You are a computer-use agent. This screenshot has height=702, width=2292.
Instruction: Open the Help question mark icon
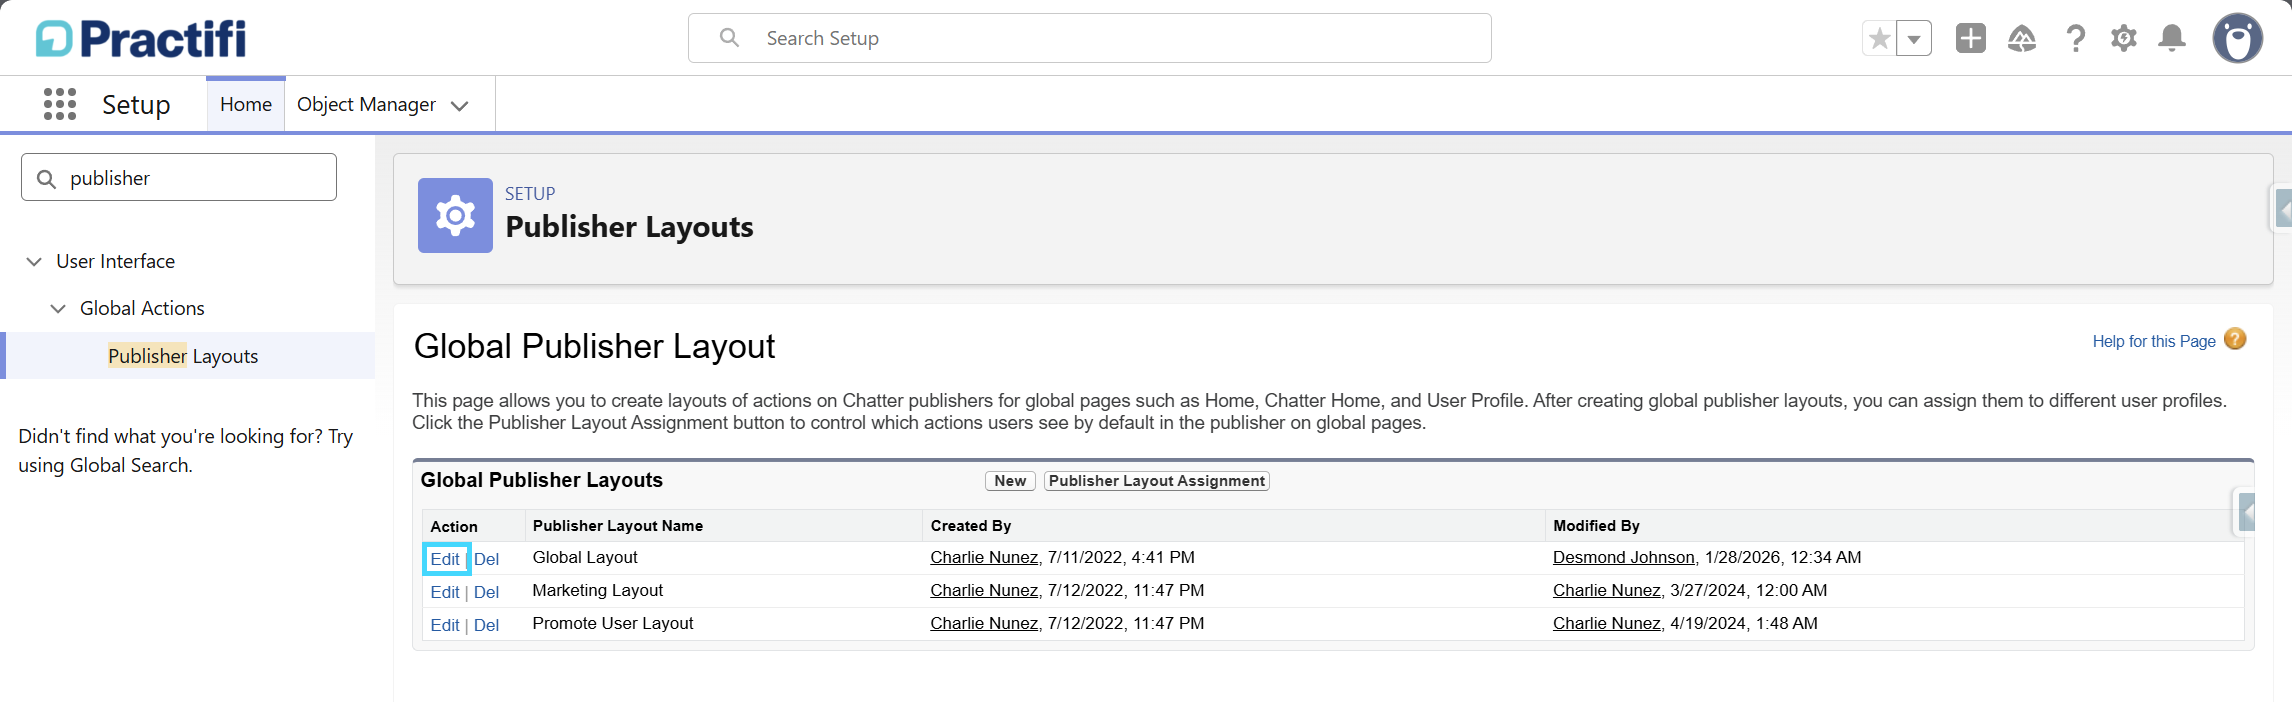pos(2076,39)
